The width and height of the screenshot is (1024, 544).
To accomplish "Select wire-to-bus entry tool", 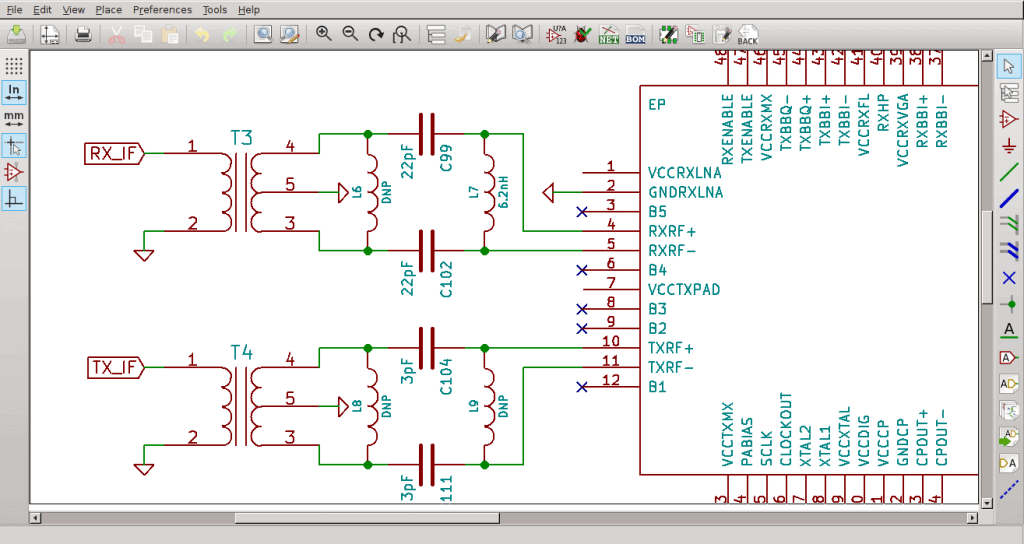I will coord(1009,225).
